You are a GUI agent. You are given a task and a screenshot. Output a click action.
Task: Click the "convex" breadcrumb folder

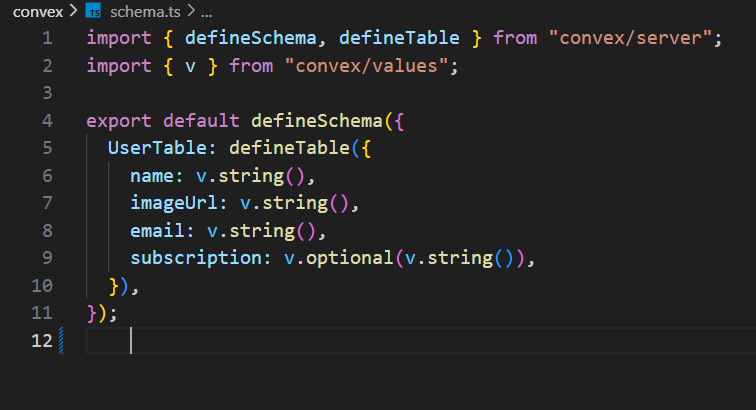38,12
